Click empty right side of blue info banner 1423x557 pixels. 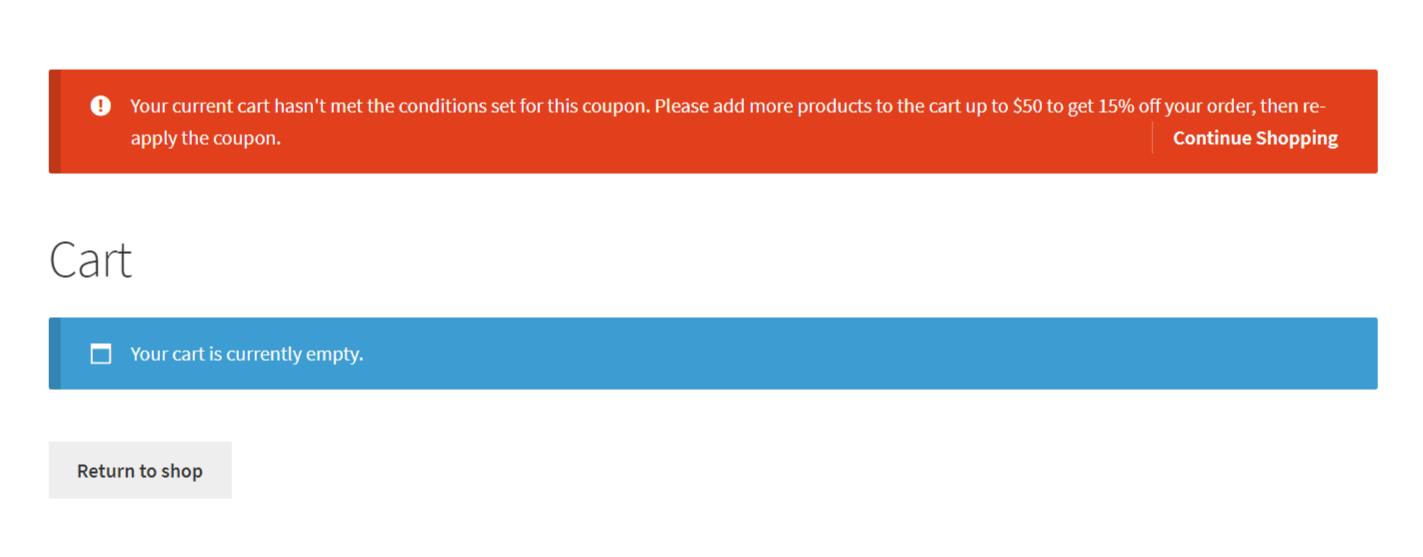pos(870,353)
